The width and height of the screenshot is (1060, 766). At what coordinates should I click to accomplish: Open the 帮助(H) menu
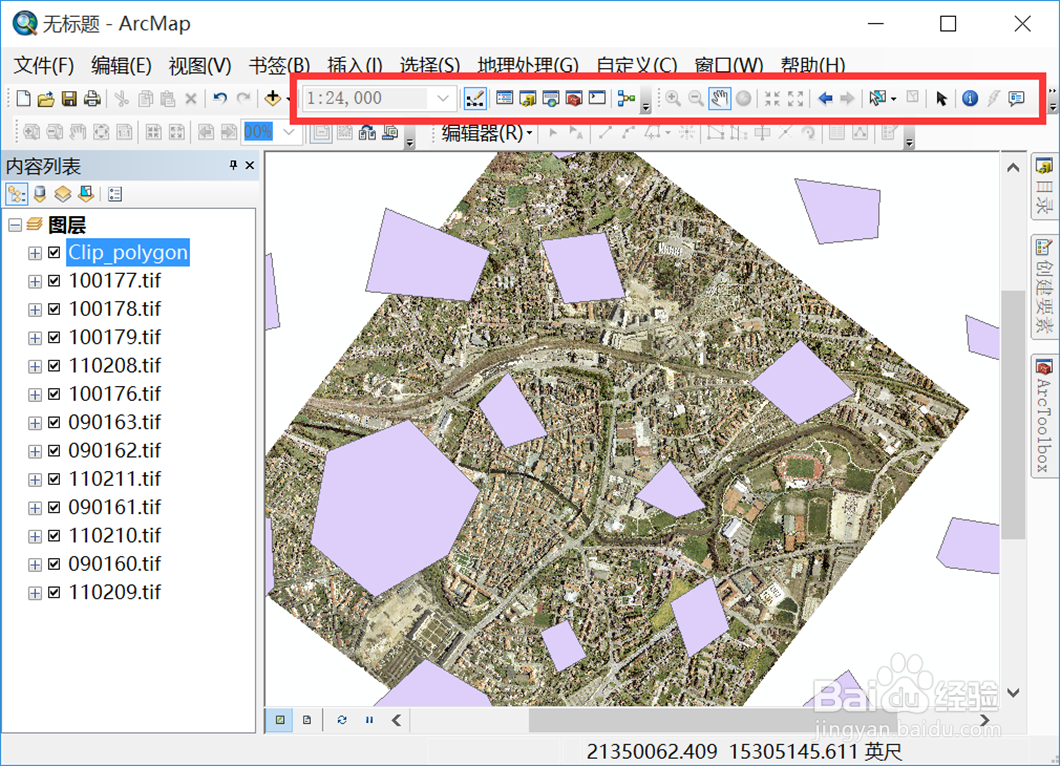(x=813, y=66)
